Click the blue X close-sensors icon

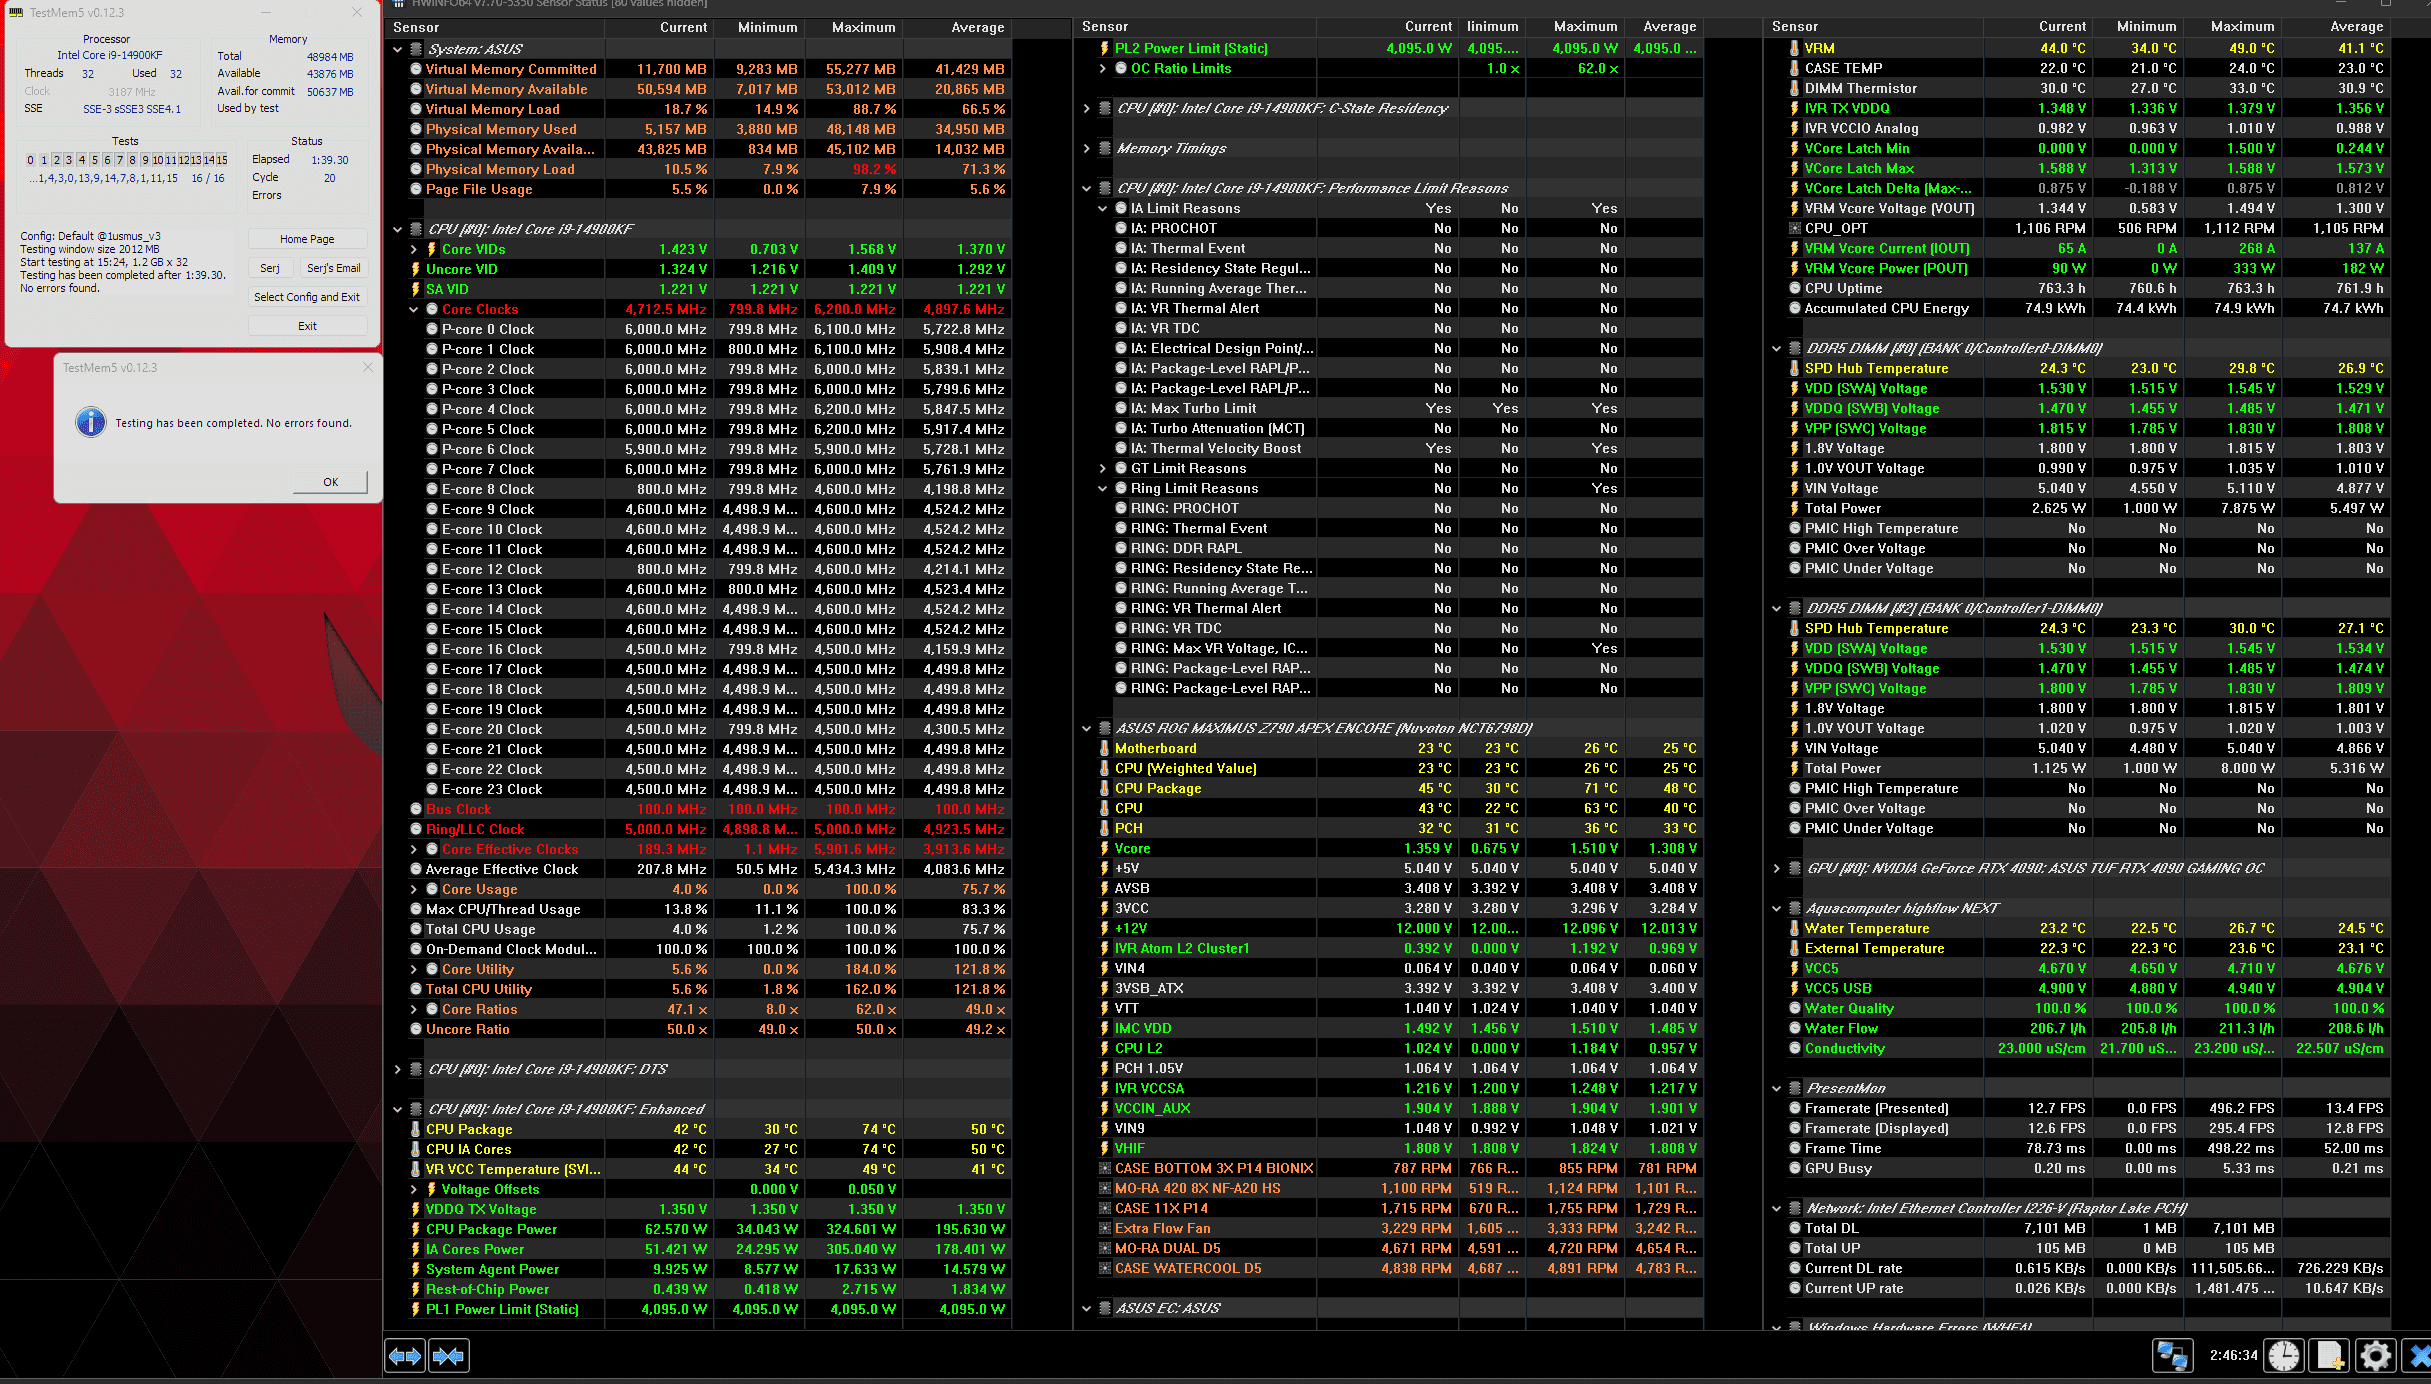[2419, 1356]
